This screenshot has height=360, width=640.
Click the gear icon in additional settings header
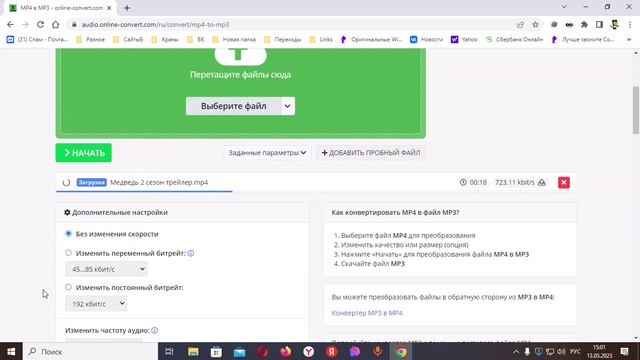pyautogui.click(x=67, y=212)
